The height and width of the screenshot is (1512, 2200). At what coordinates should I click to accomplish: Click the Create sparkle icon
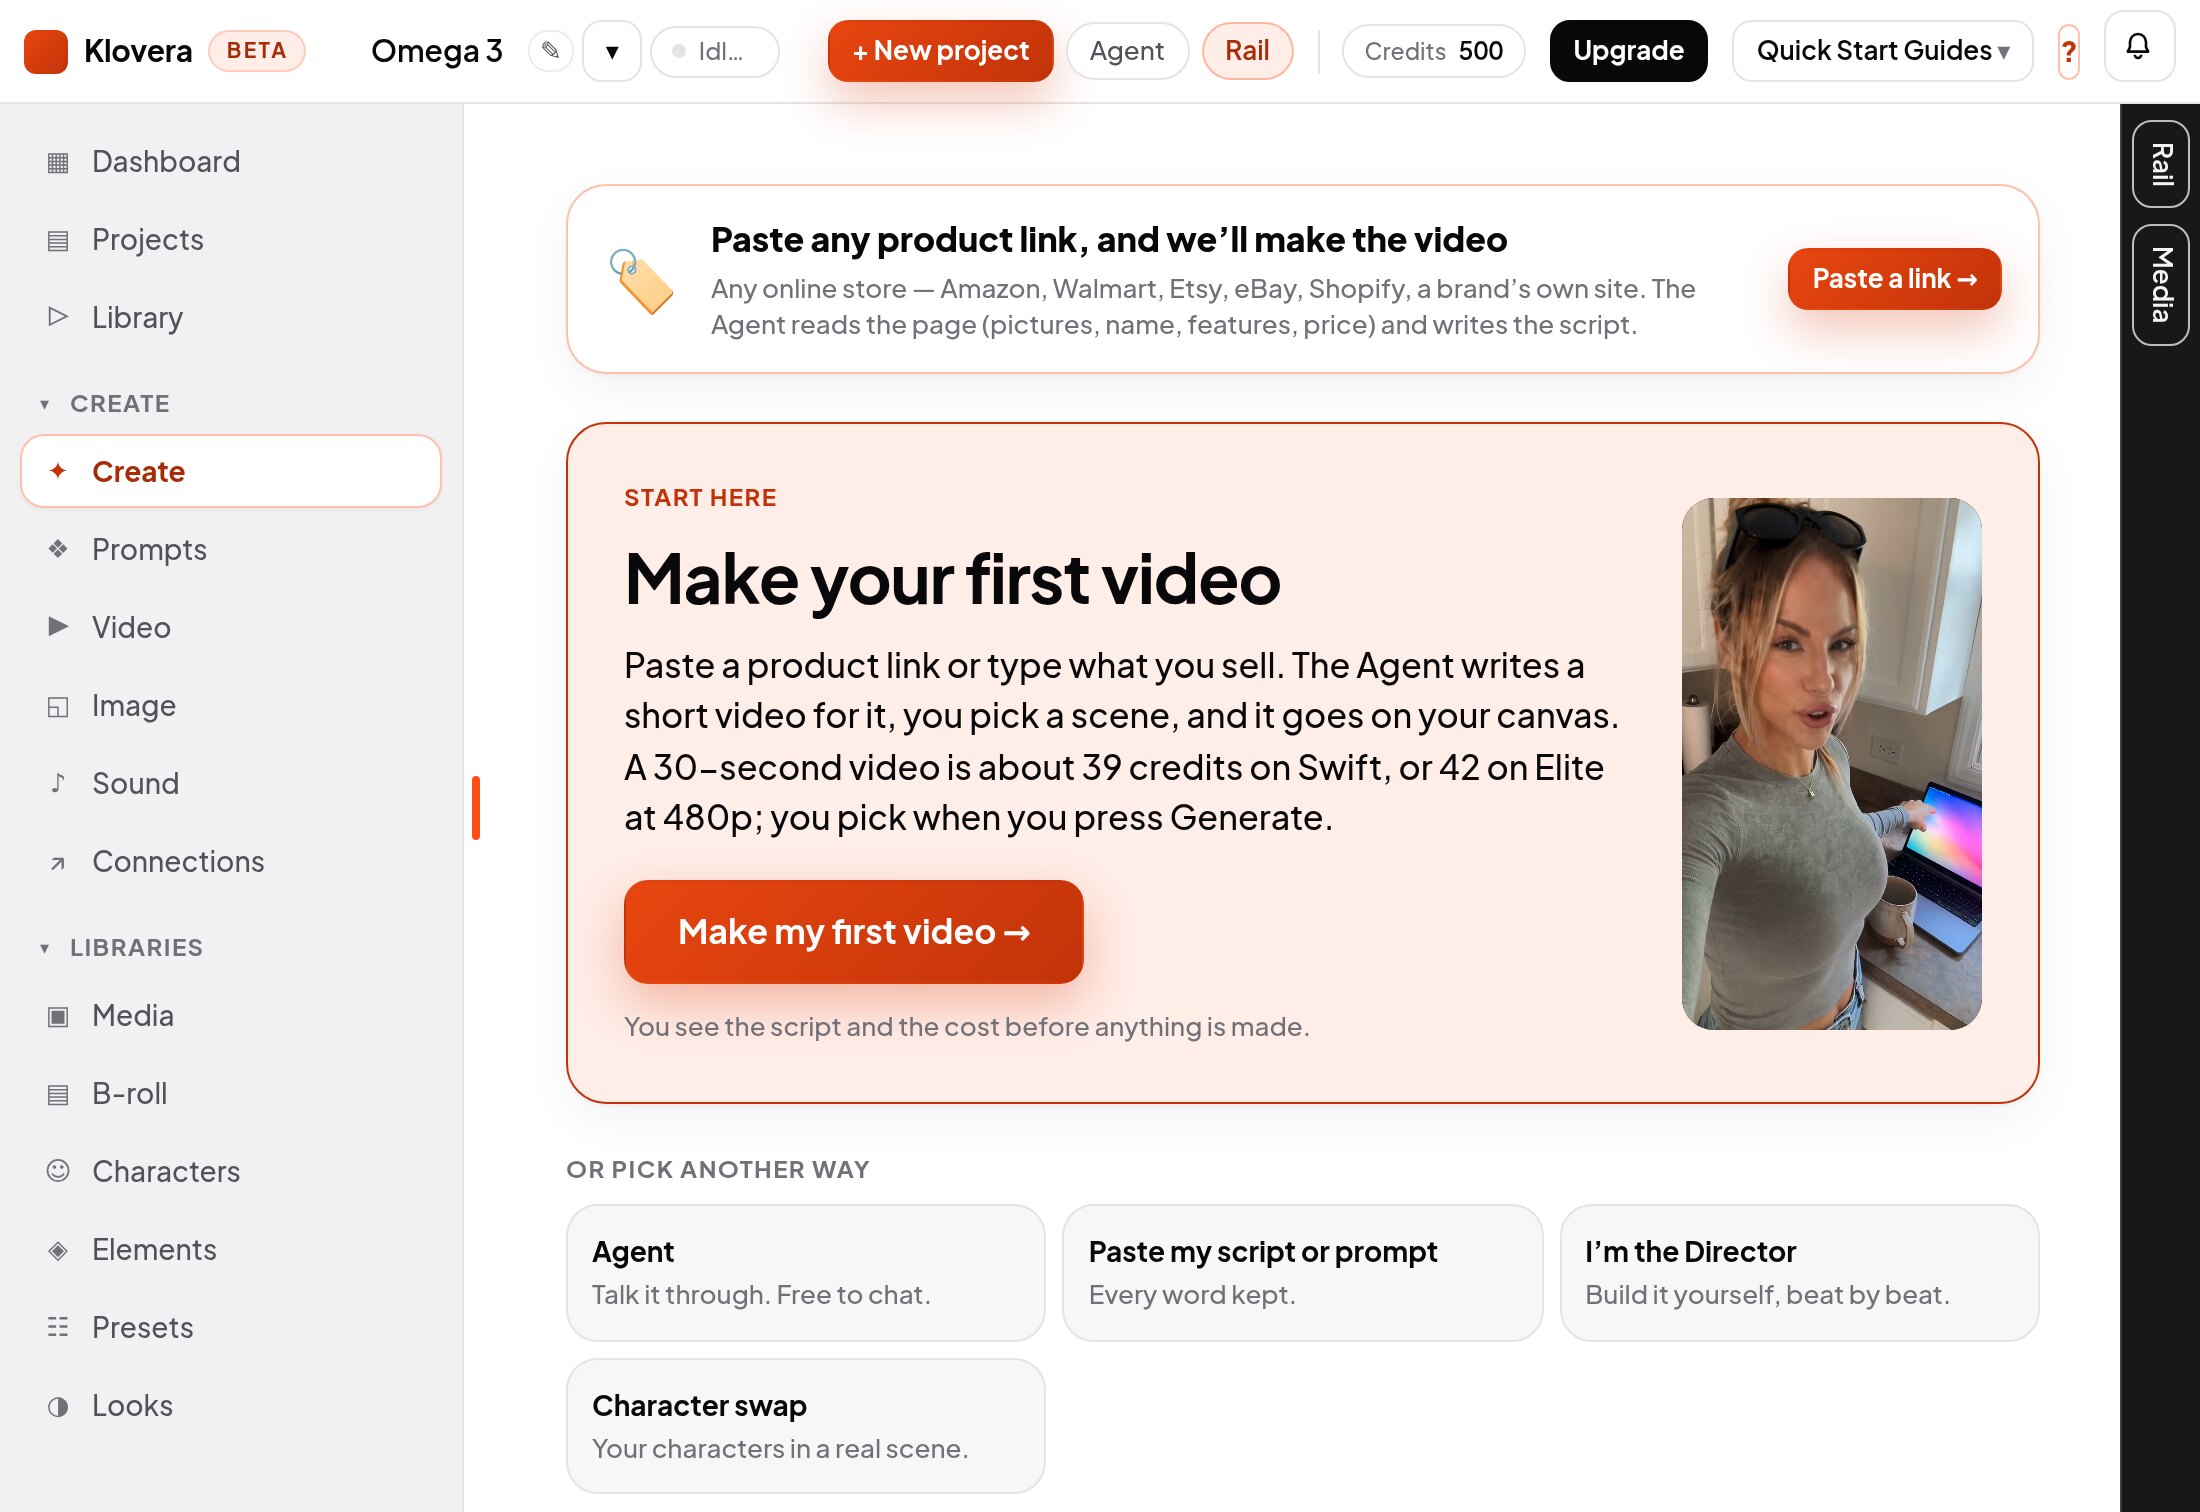coord(58,471)
